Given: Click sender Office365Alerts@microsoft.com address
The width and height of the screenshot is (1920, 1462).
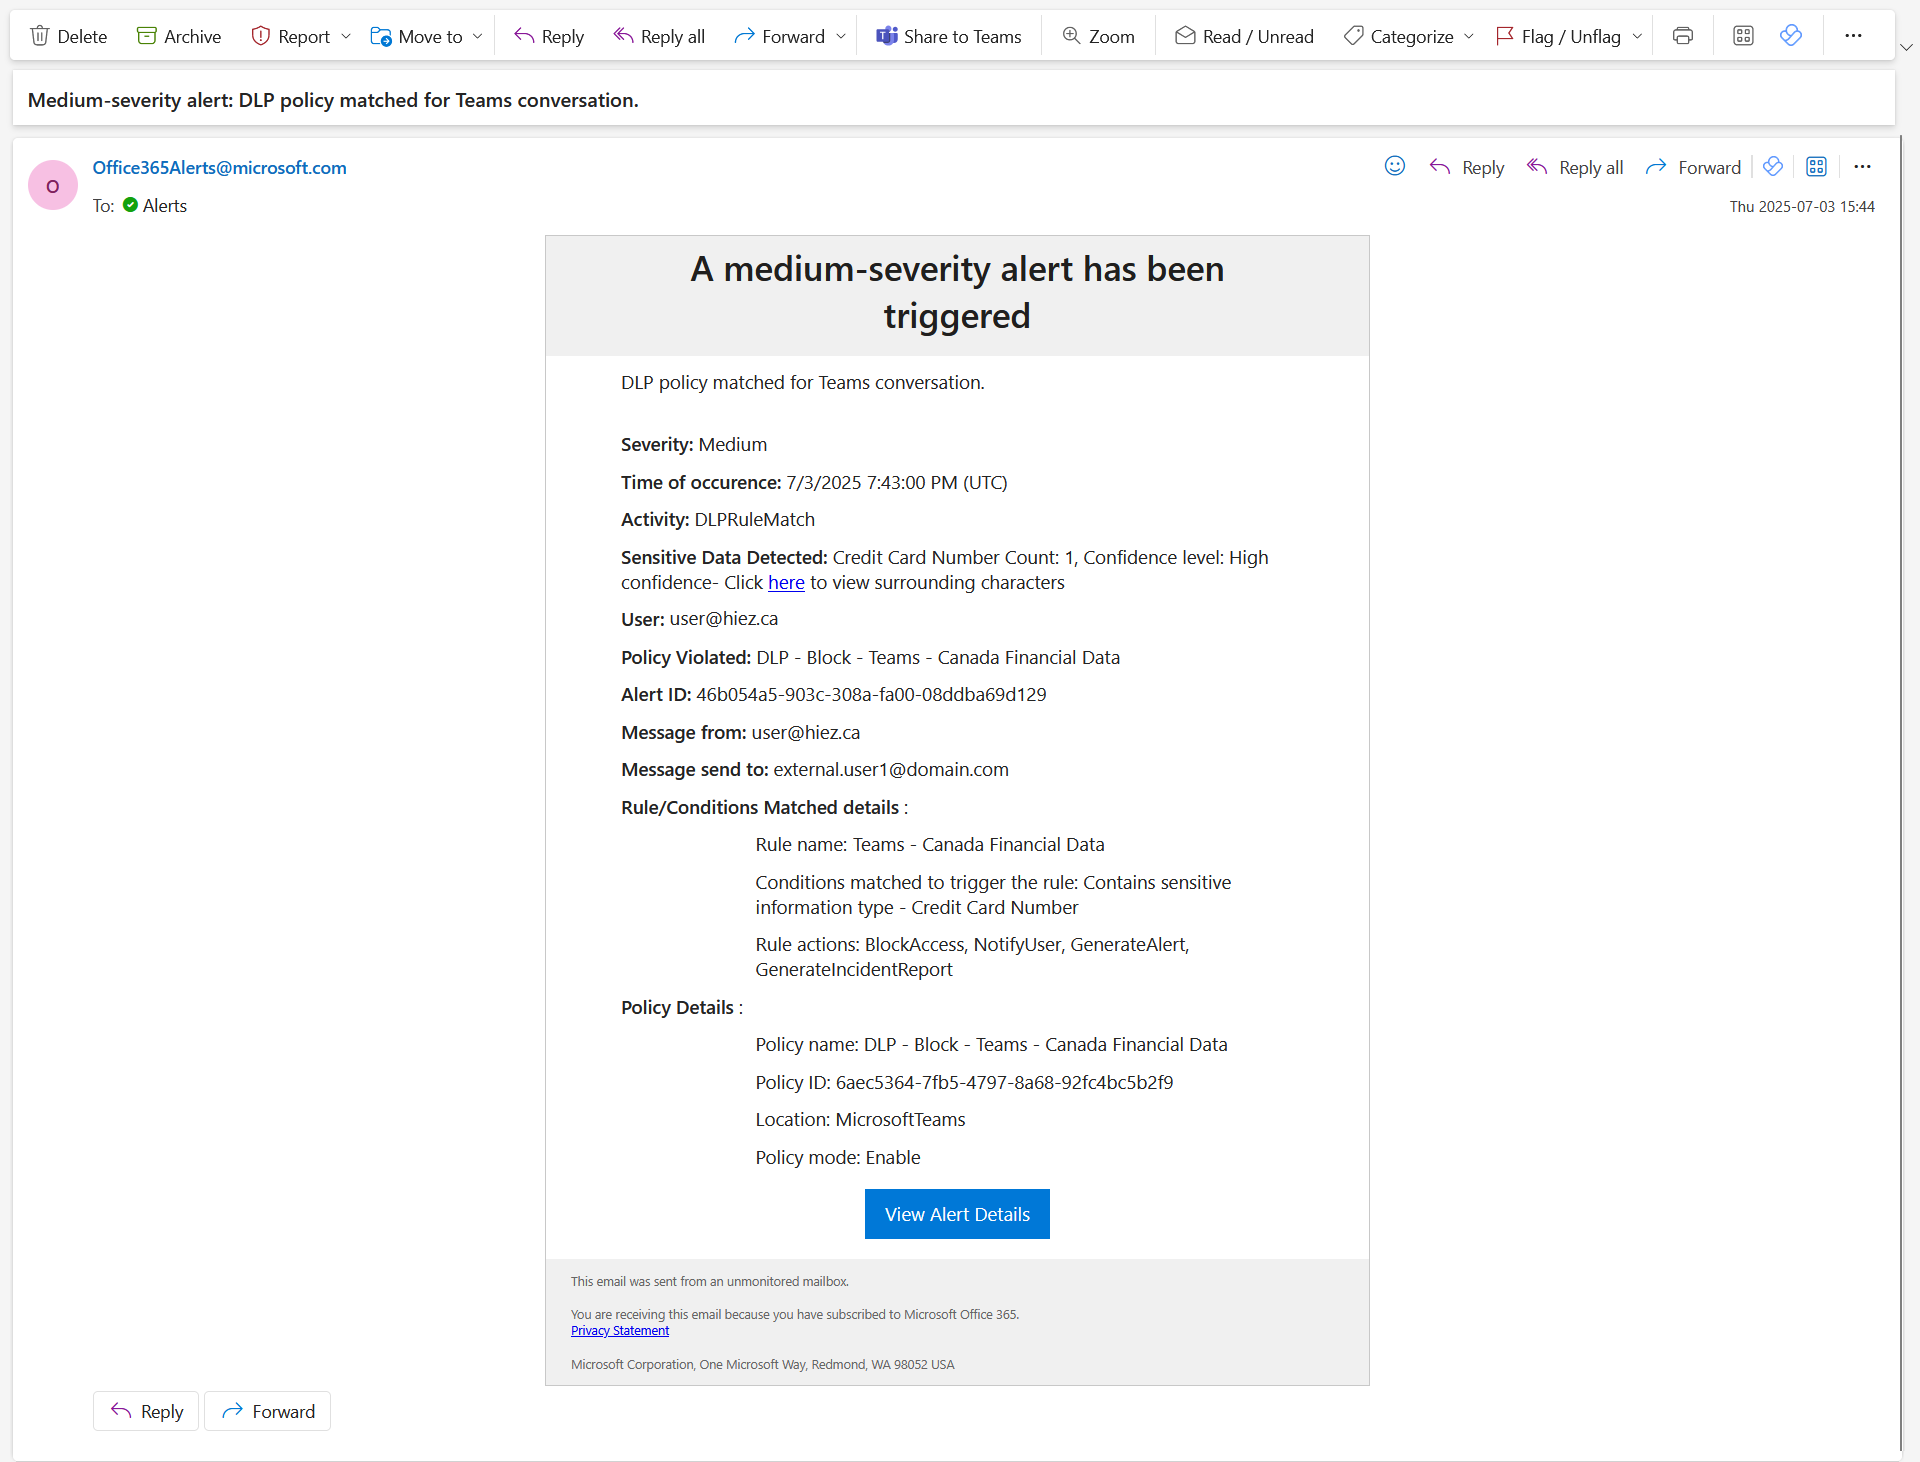Looking at the screenshot, I should pyautogui.click(x=220, y=167).
